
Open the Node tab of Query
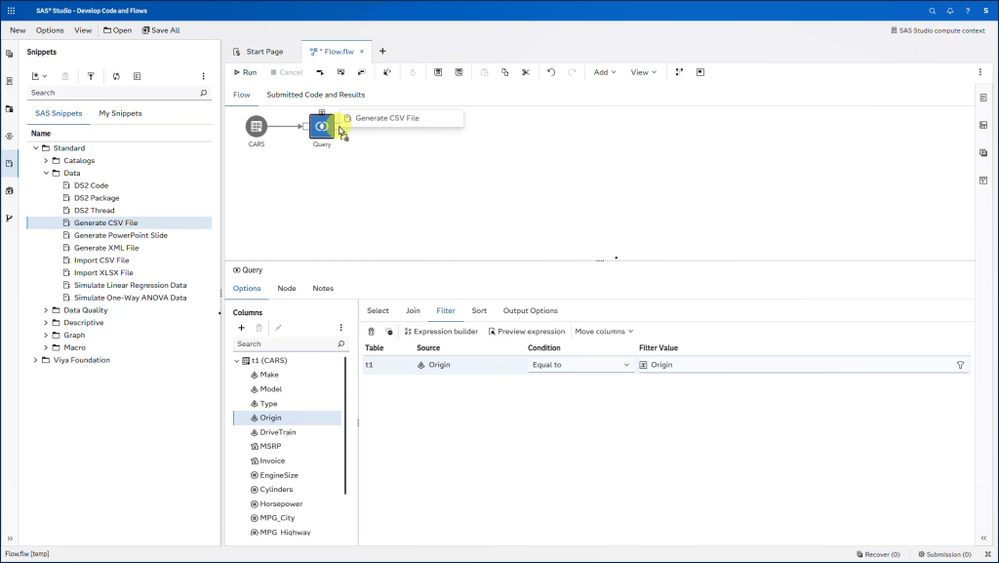[287, 288]
